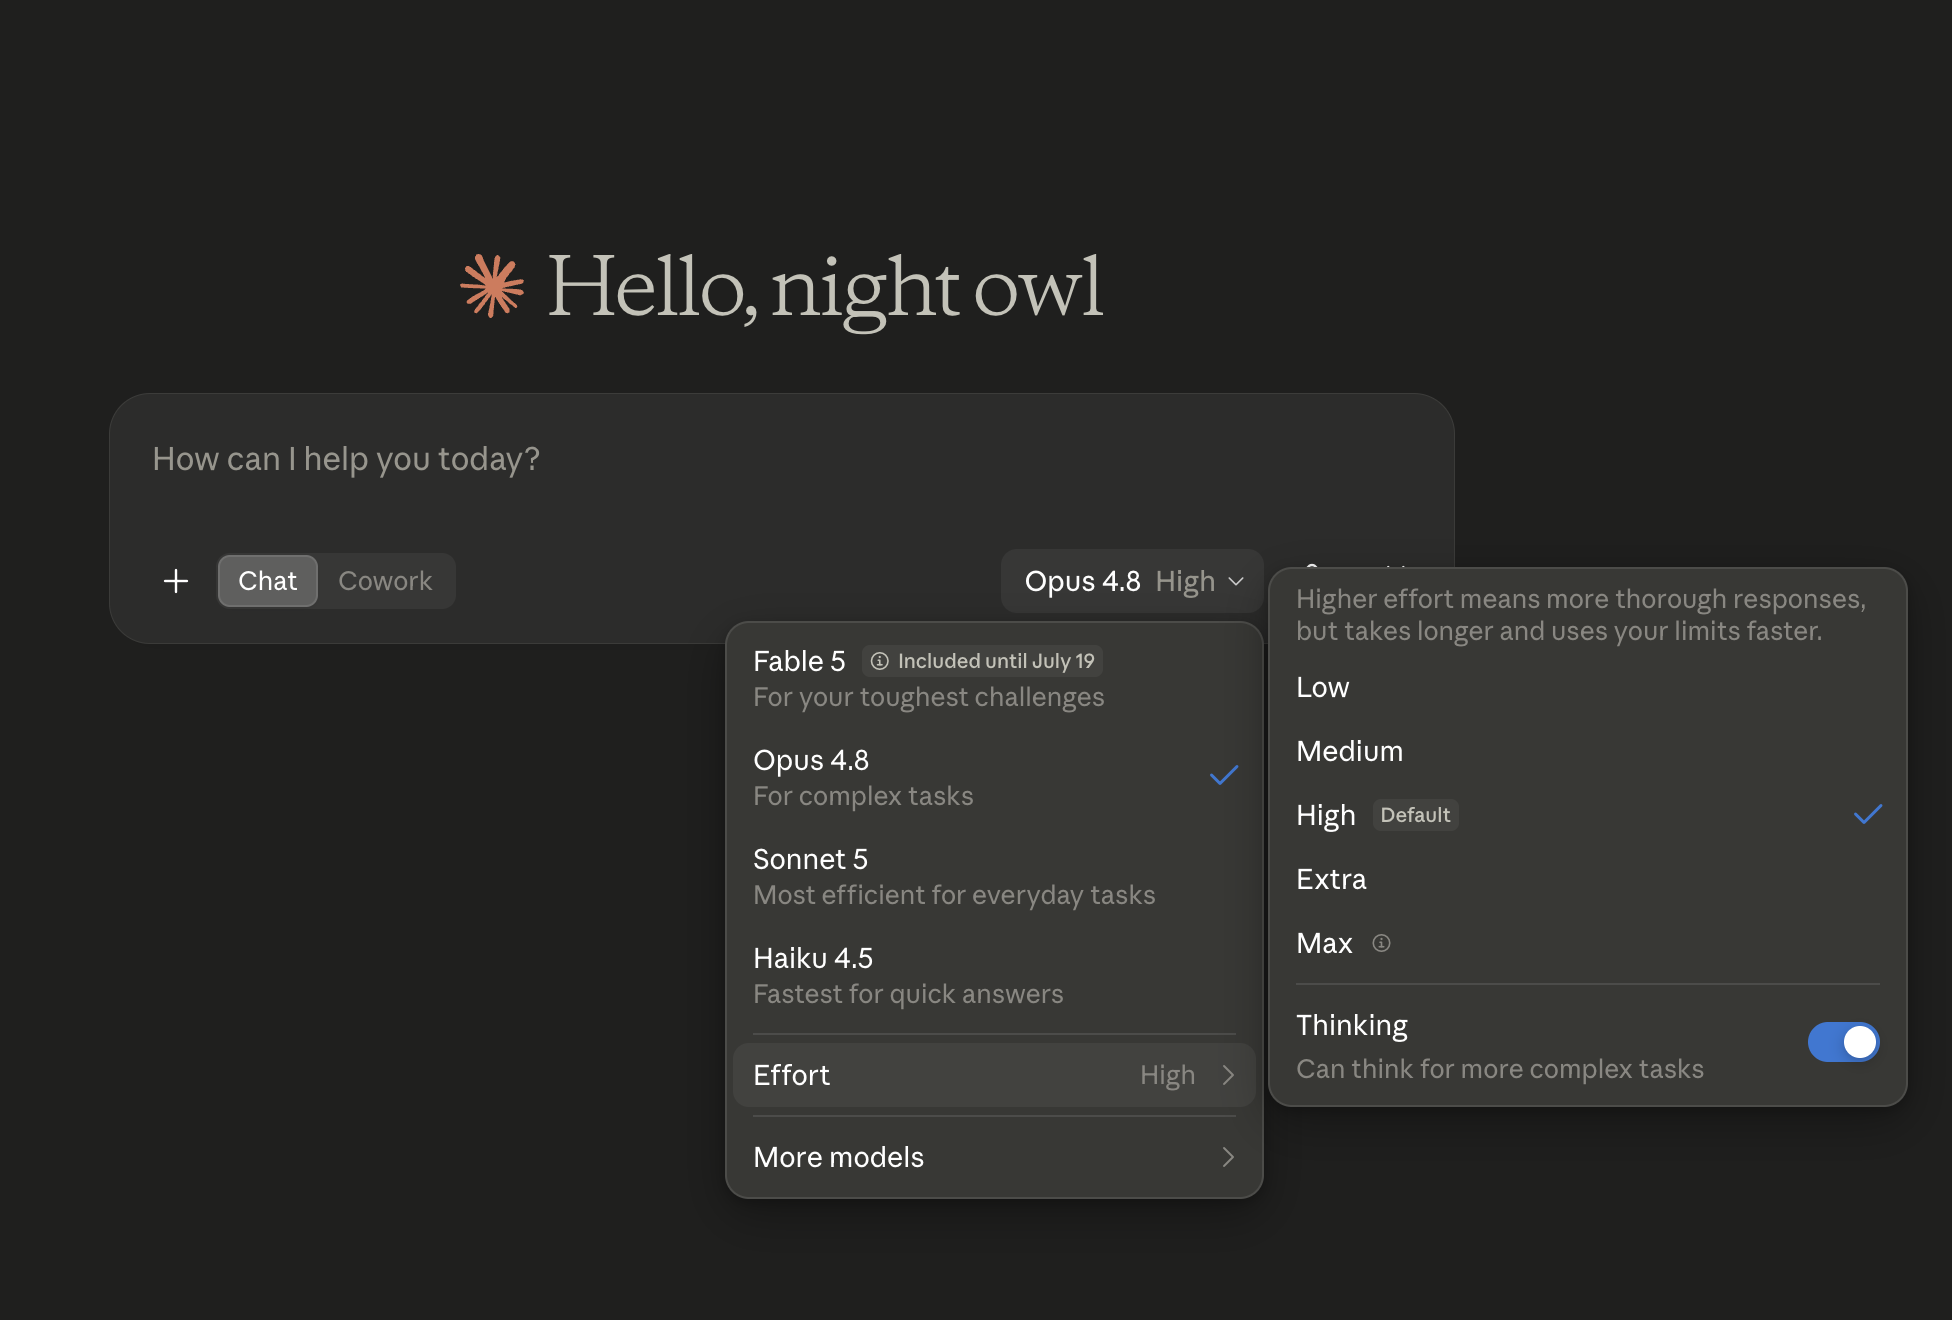
Task: Set effort to Max
Action: pyautogui.click(x=1588, y=943)
